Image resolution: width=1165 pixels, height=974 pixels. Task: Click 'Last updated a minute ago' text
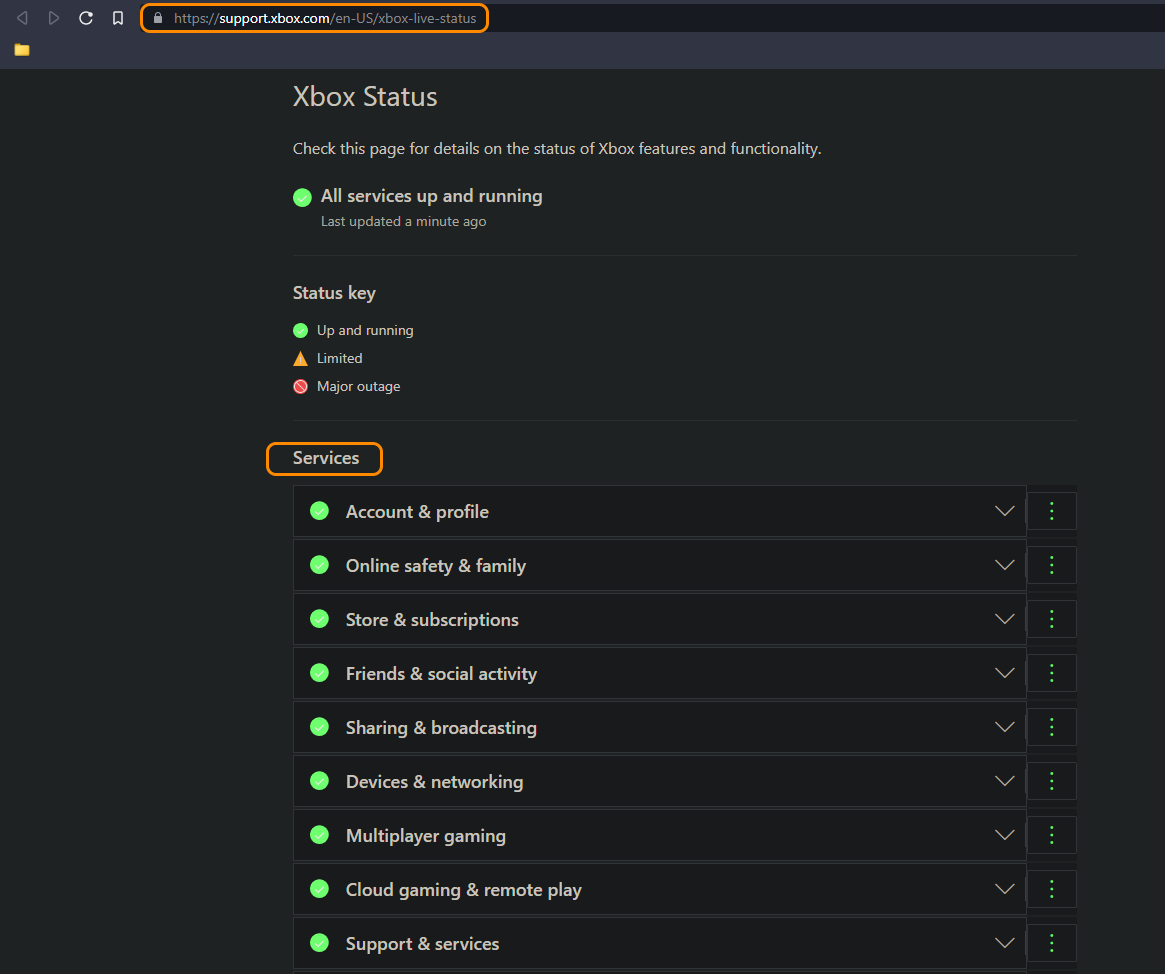[403, 221]
